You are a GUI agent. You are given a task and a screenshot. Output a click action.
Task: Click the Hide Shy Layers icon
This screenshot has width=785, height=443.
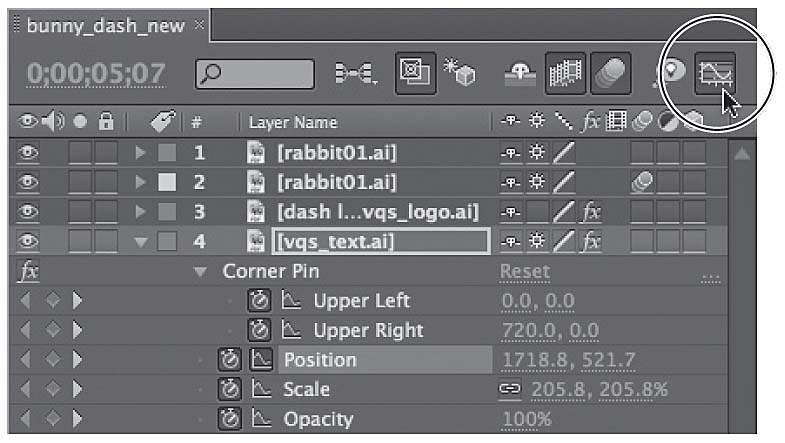coord(520,74)
